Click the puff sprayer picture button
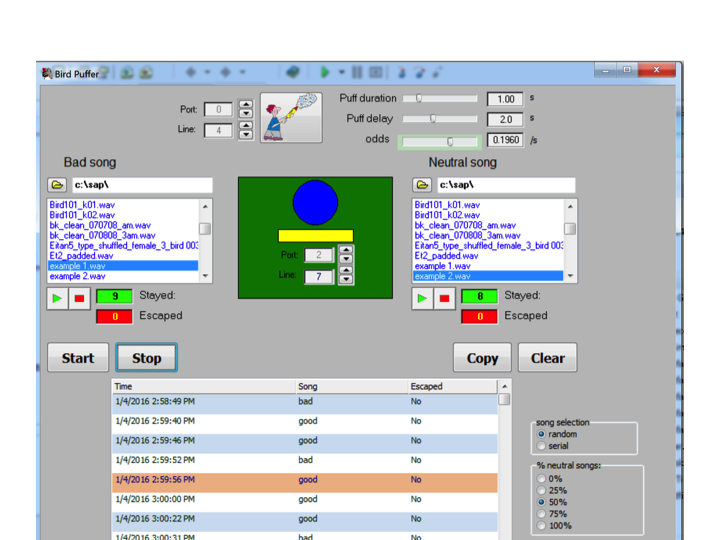 click(x=291, y=117)
